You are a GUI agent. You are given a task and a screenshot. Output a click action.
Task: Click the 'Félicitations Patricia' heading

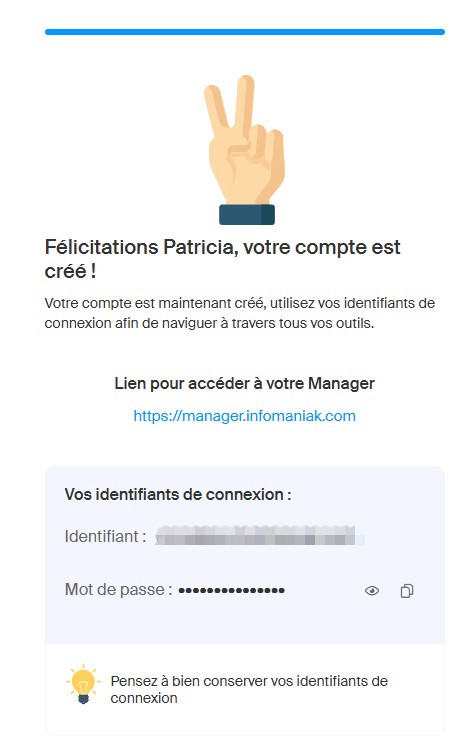pyautogui.click(x=222, y=259)
